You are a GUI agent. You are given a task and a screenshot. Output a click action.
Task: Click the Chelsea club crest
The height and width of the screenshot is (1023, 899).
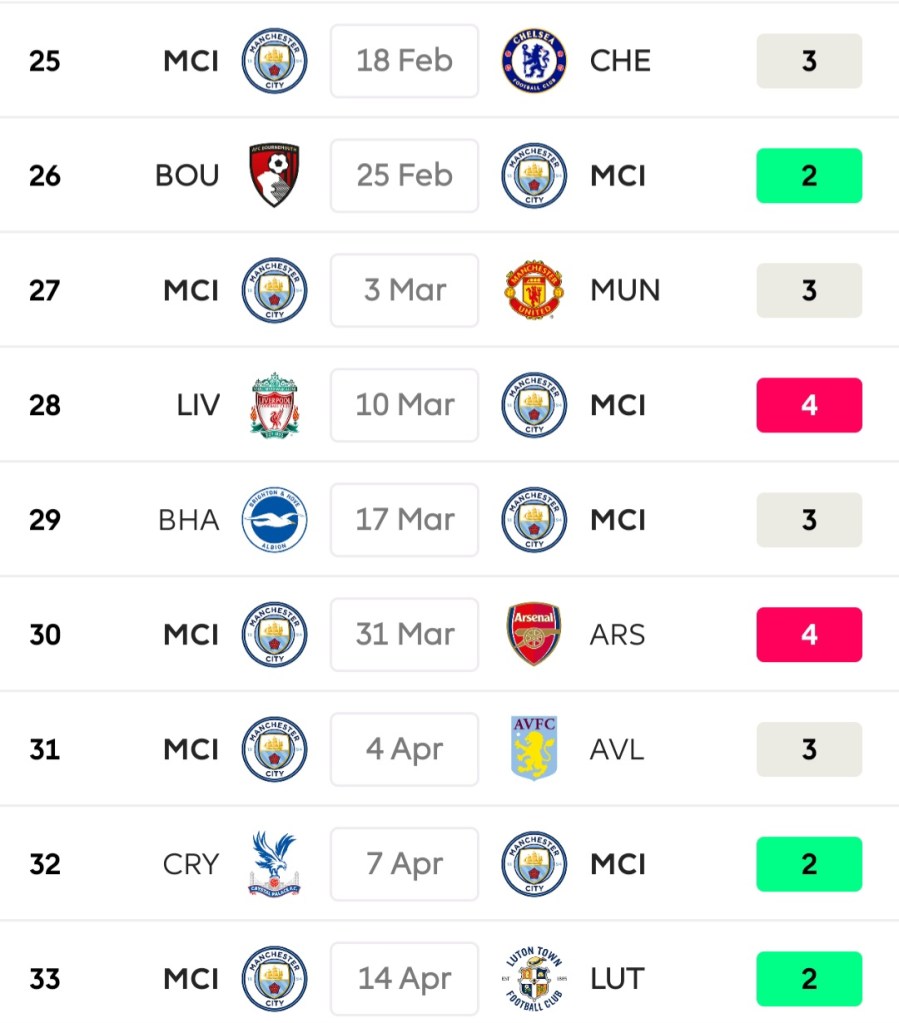tap(534, 61)
